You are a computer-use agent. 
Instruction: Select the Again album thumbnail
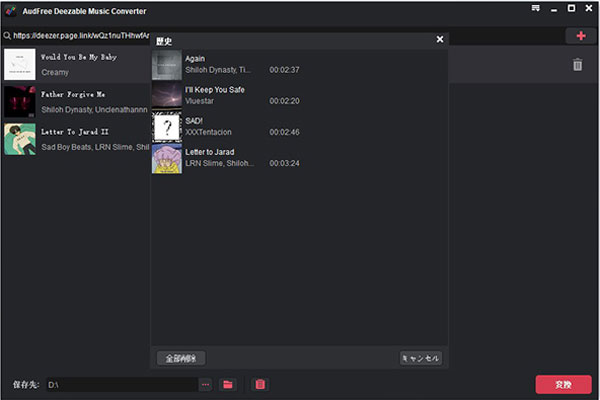coord(167,65)
